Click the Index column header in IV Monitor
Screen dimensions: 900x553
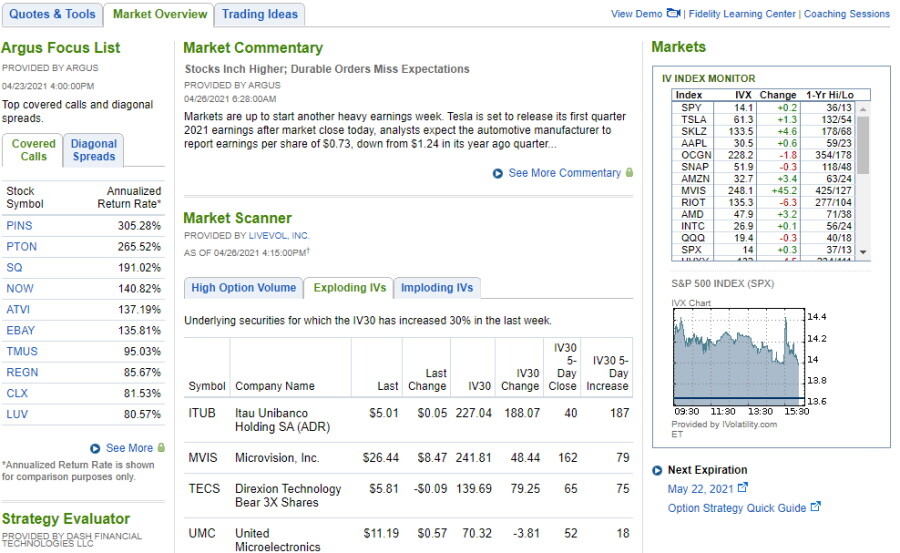pyautogui.click(x=688, y=95)
